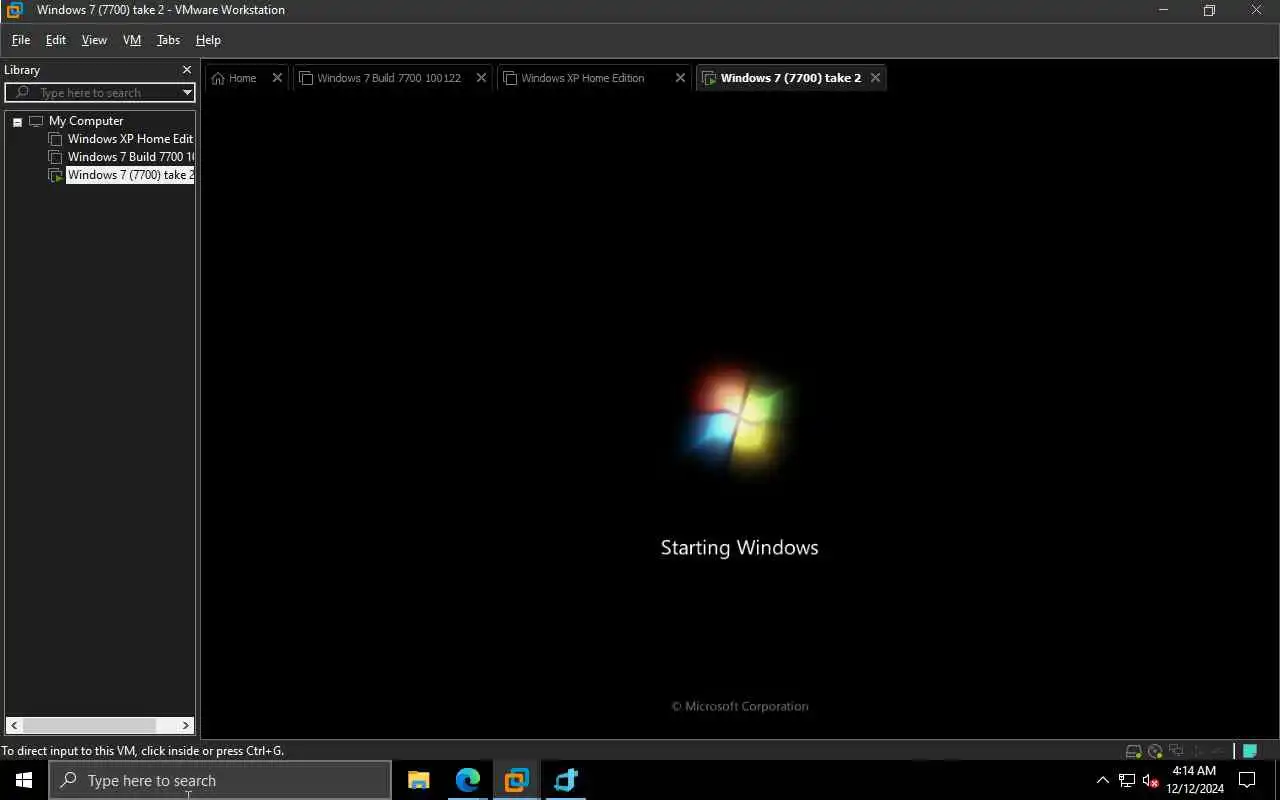The image size is (1280, 800).
Task: Minimize the VMware Workstation window
Action: (x=1163, y=10)
